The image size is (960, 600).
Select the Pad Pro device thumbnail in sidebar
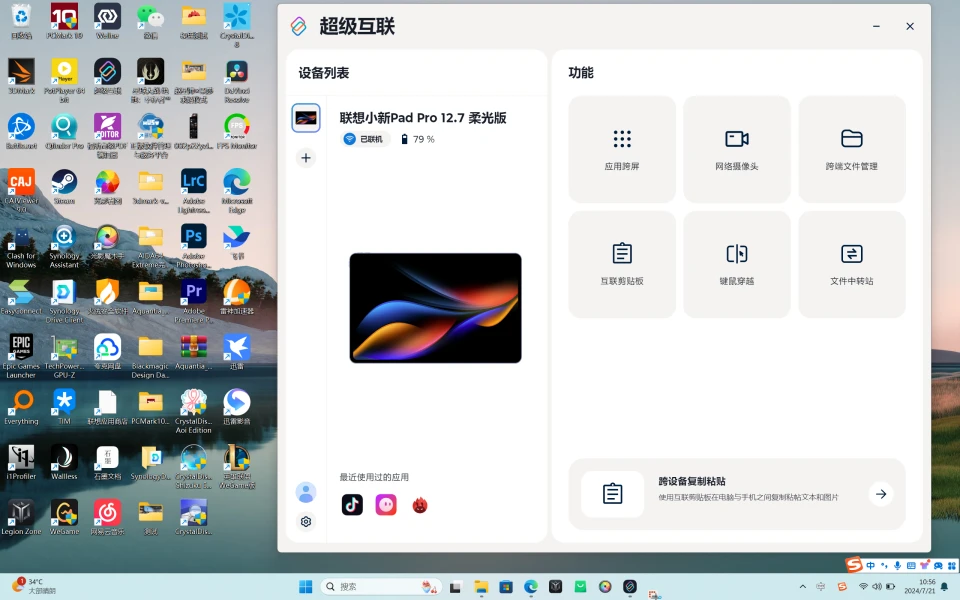click(x=306, y=118)
